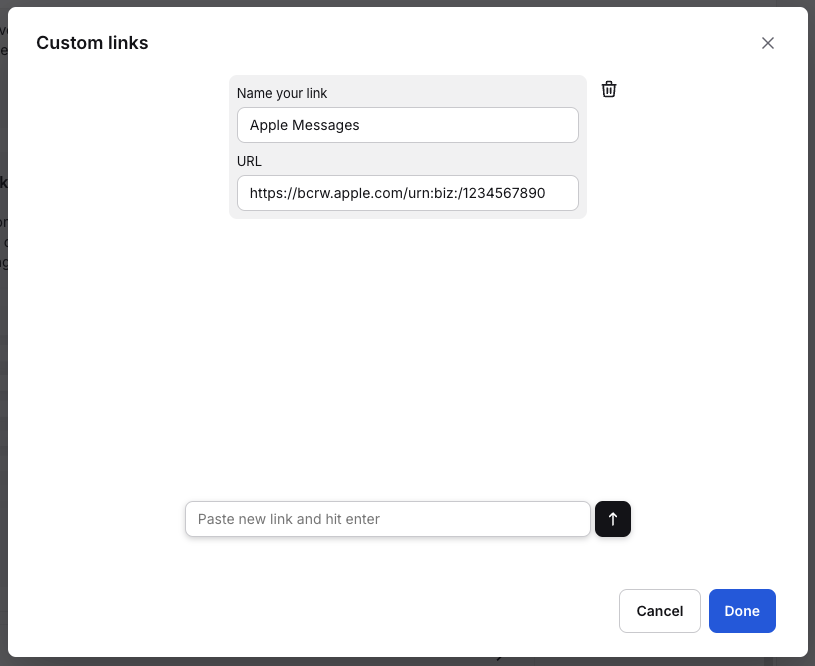Close the Custom links dialog with X
This screenshot has width=815, height=666.
point(768,43)
